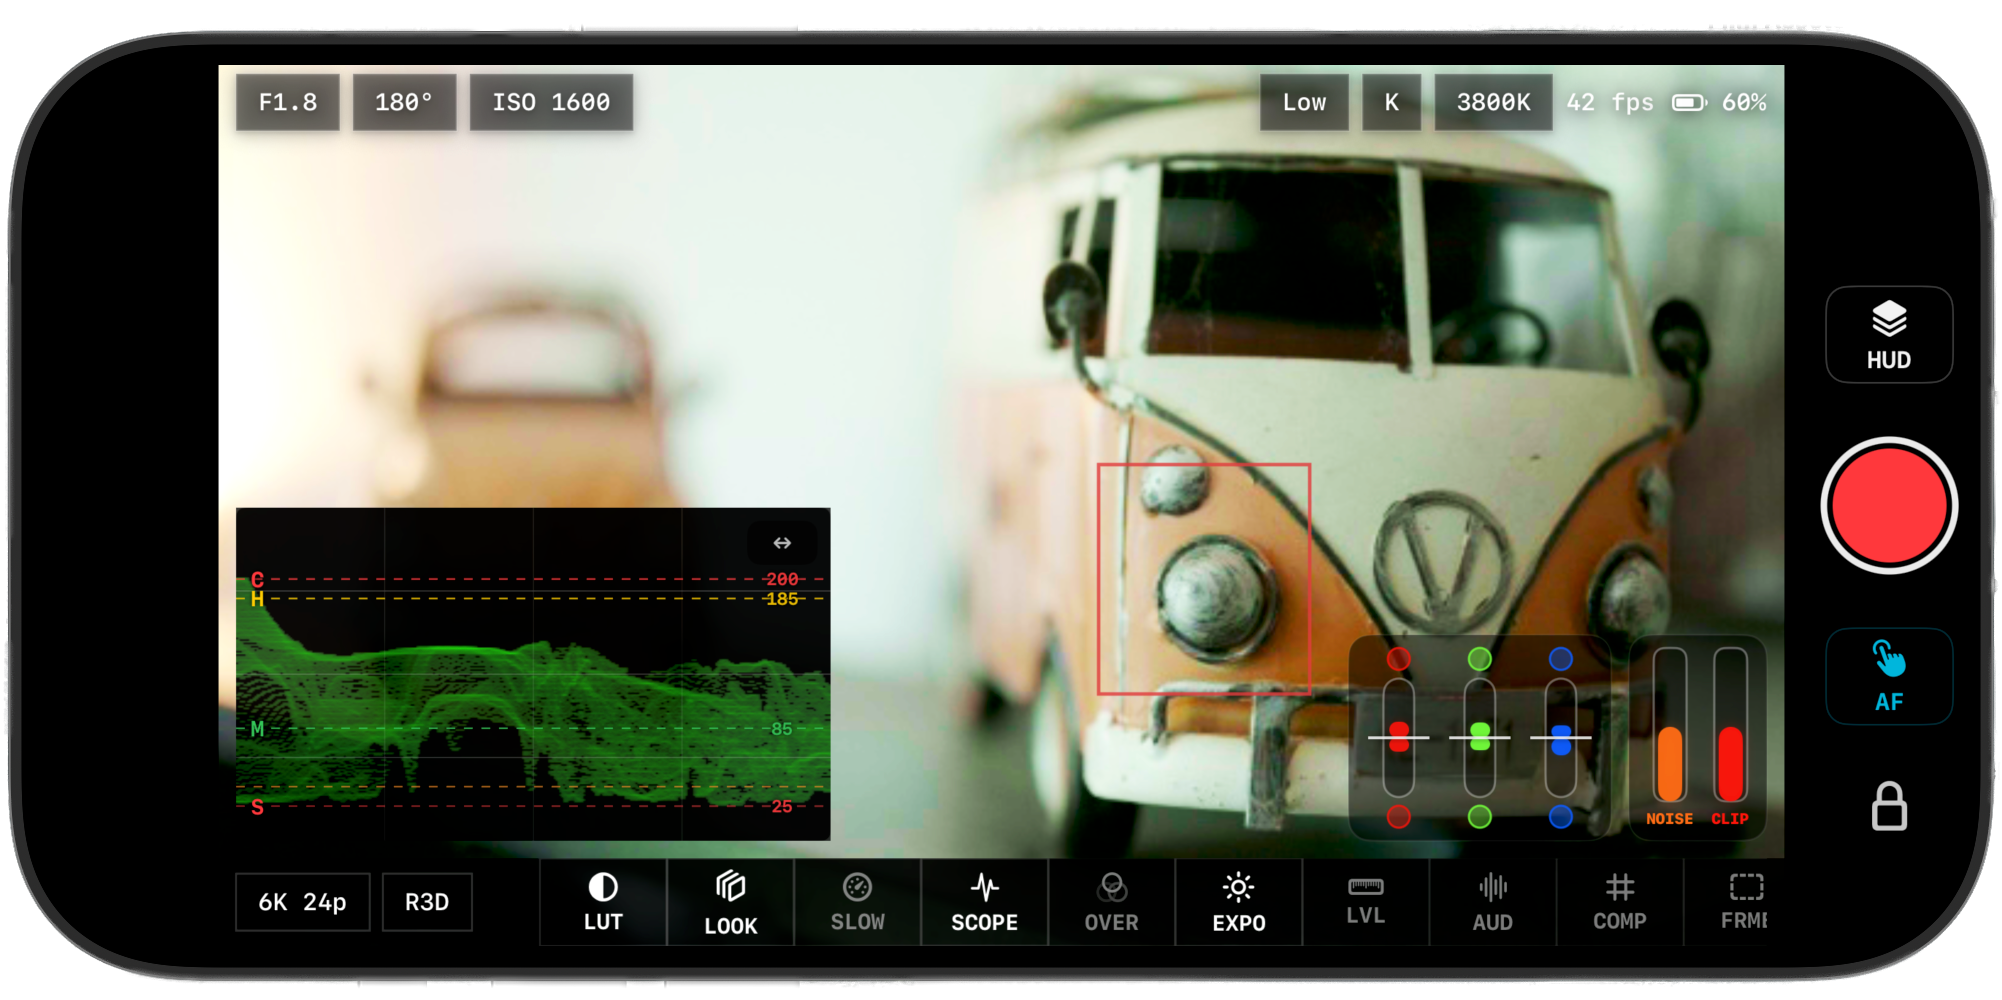Click the lock icon
Screen dimensions: 2002x1000
tap(1889, 806)
